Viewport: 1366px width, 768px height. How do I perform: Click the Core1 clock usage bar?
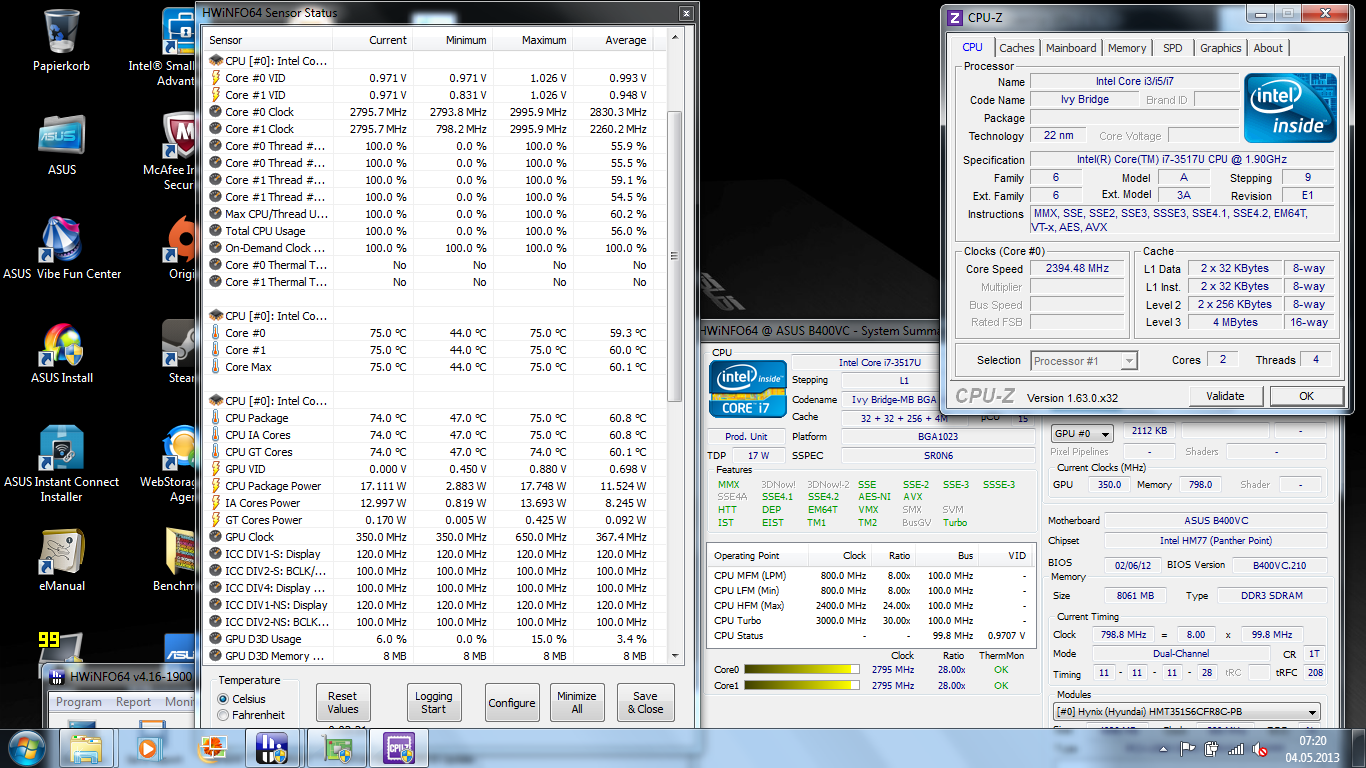pos(800,686)
